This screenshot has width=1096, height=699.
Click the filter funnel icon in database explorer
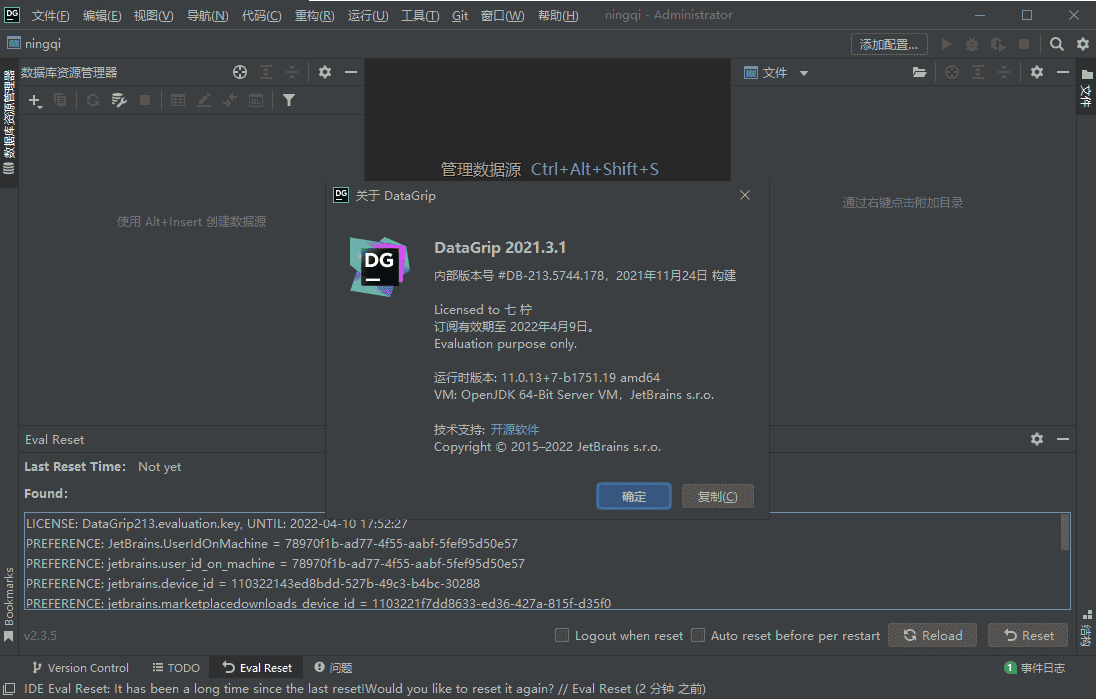tap(288, 100)
